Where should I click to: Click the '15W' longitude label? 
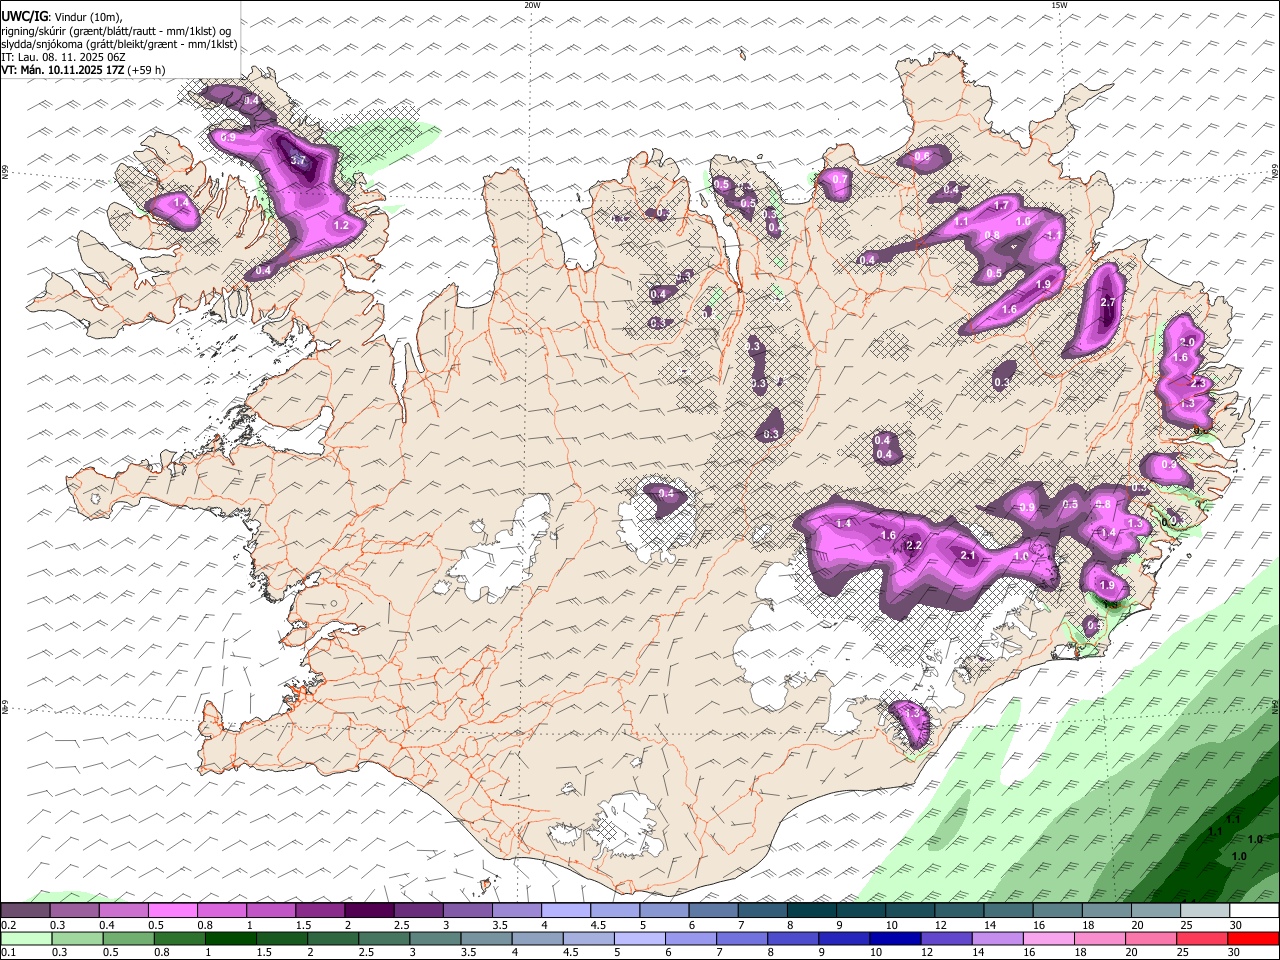pos(1059,5)
